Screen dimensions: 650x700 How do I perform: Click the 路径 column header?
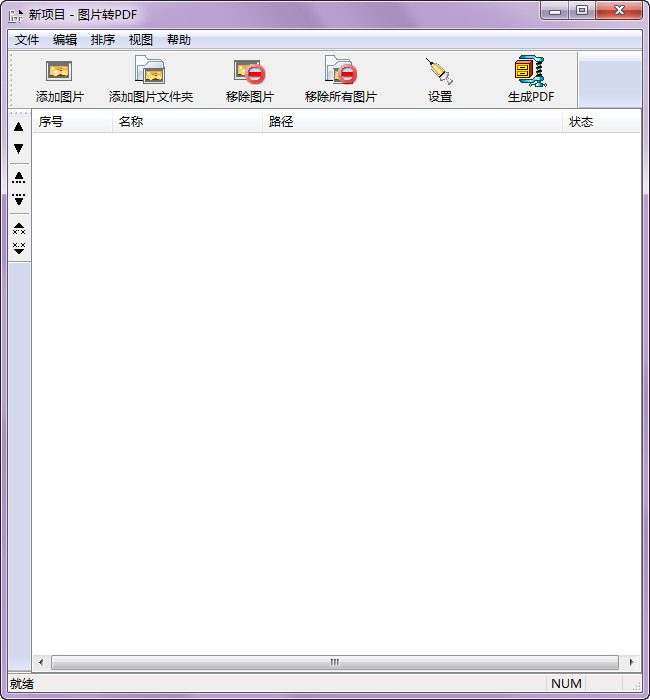click(412, 122)
